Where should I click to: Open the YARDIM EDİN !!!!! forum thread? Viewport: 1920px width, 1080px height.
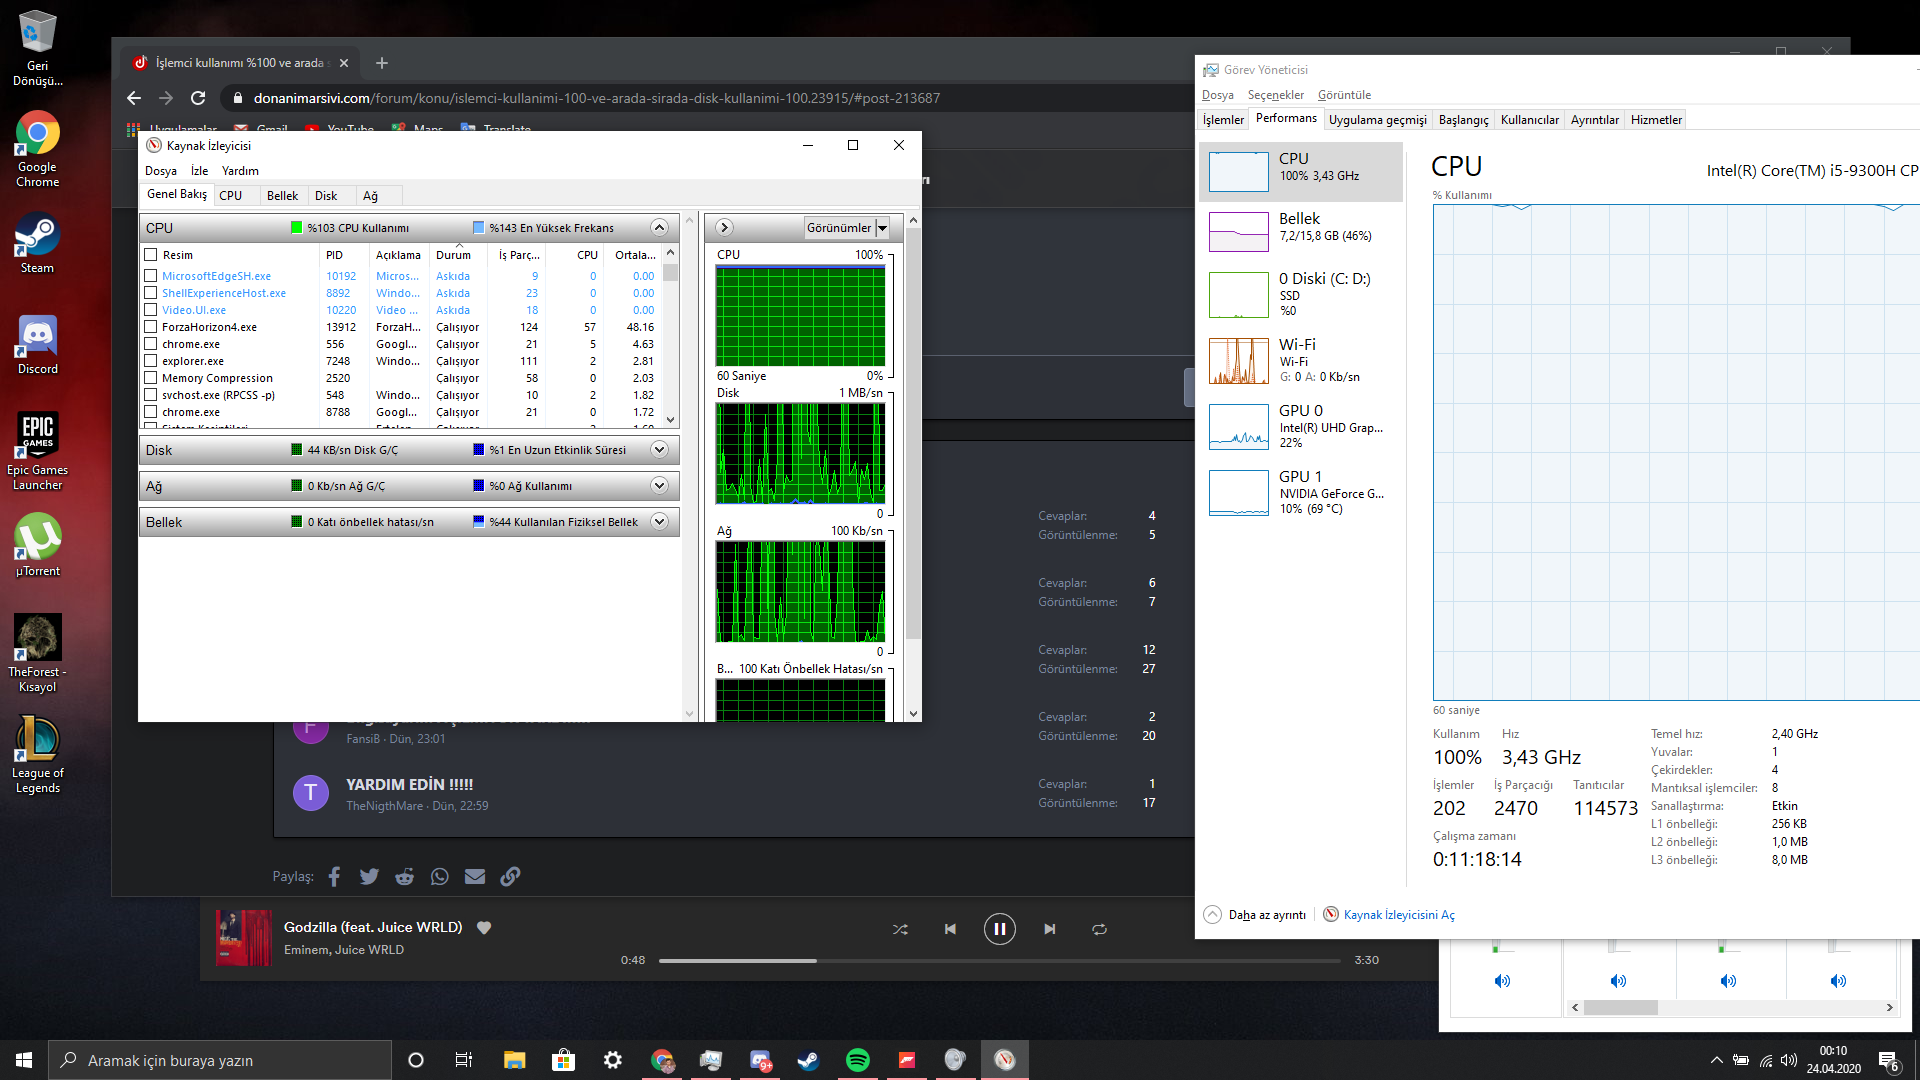coord(409,785)
